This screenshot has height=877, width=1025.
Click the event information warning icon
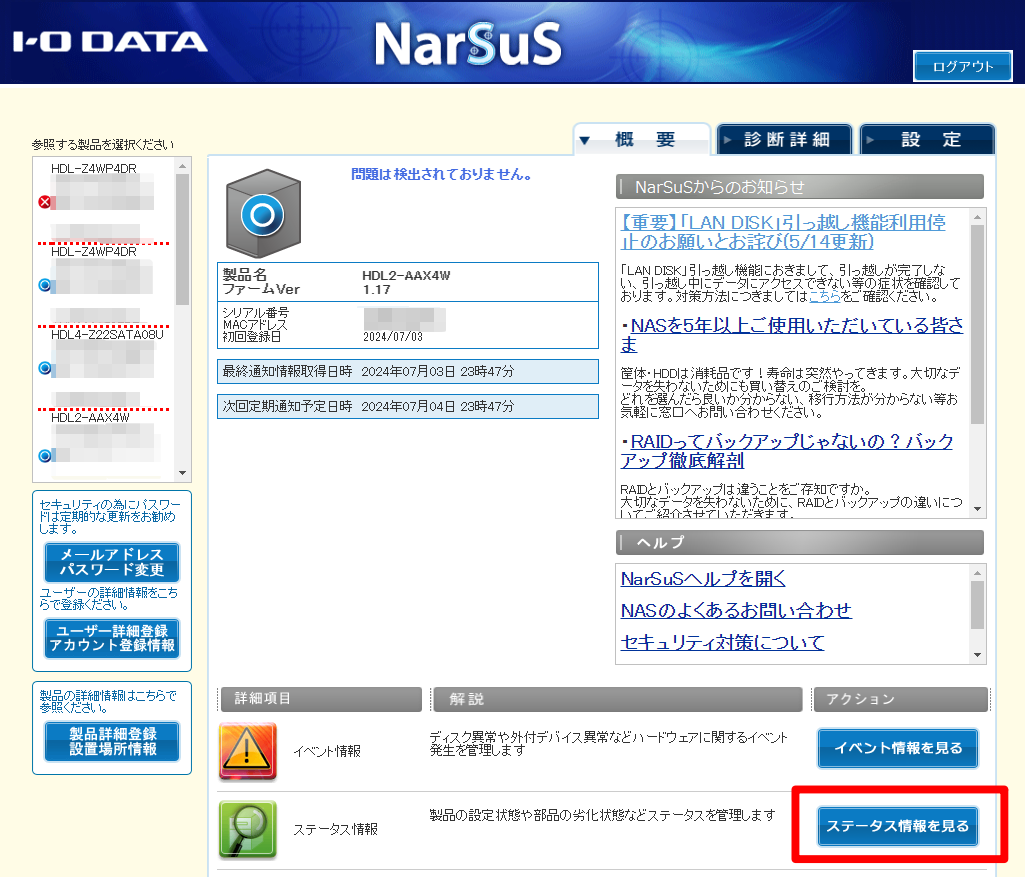(247, 751)
